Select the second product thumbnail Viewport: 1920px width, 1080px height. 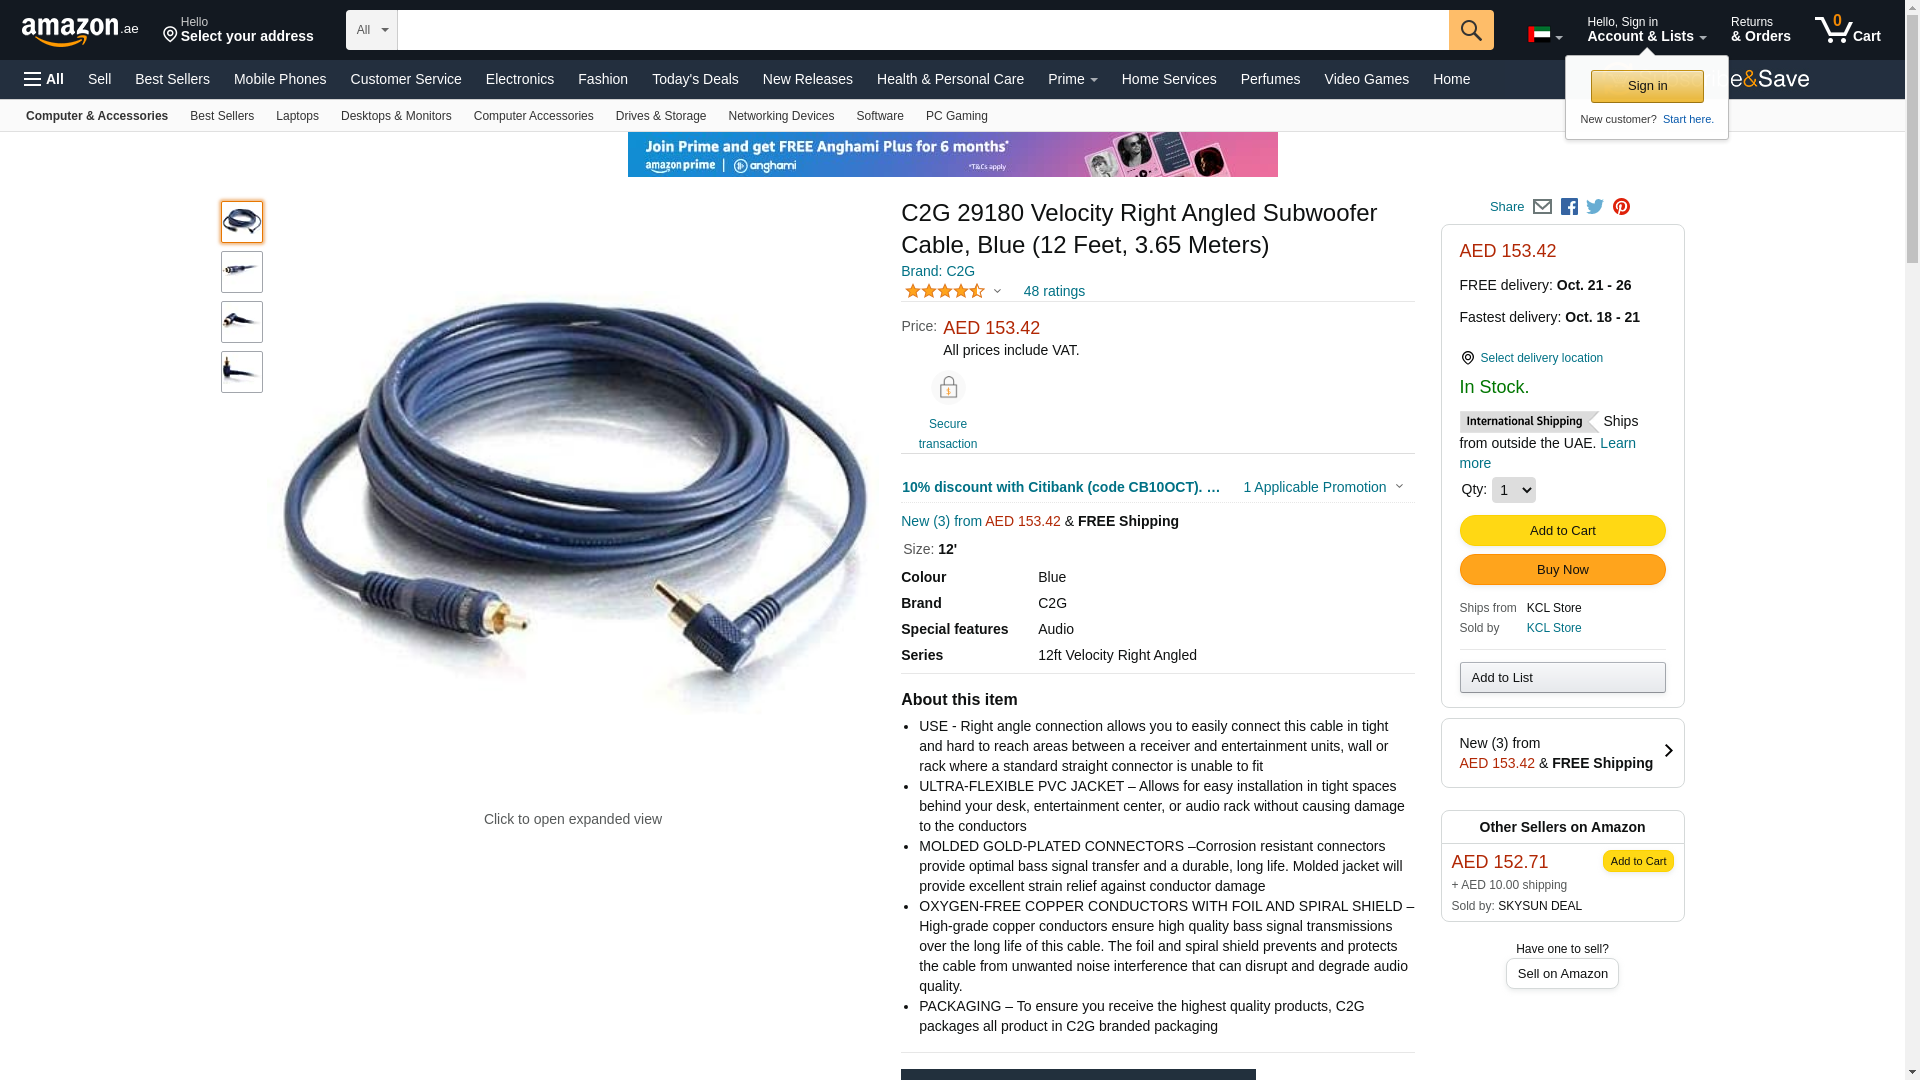coord(242,272)
